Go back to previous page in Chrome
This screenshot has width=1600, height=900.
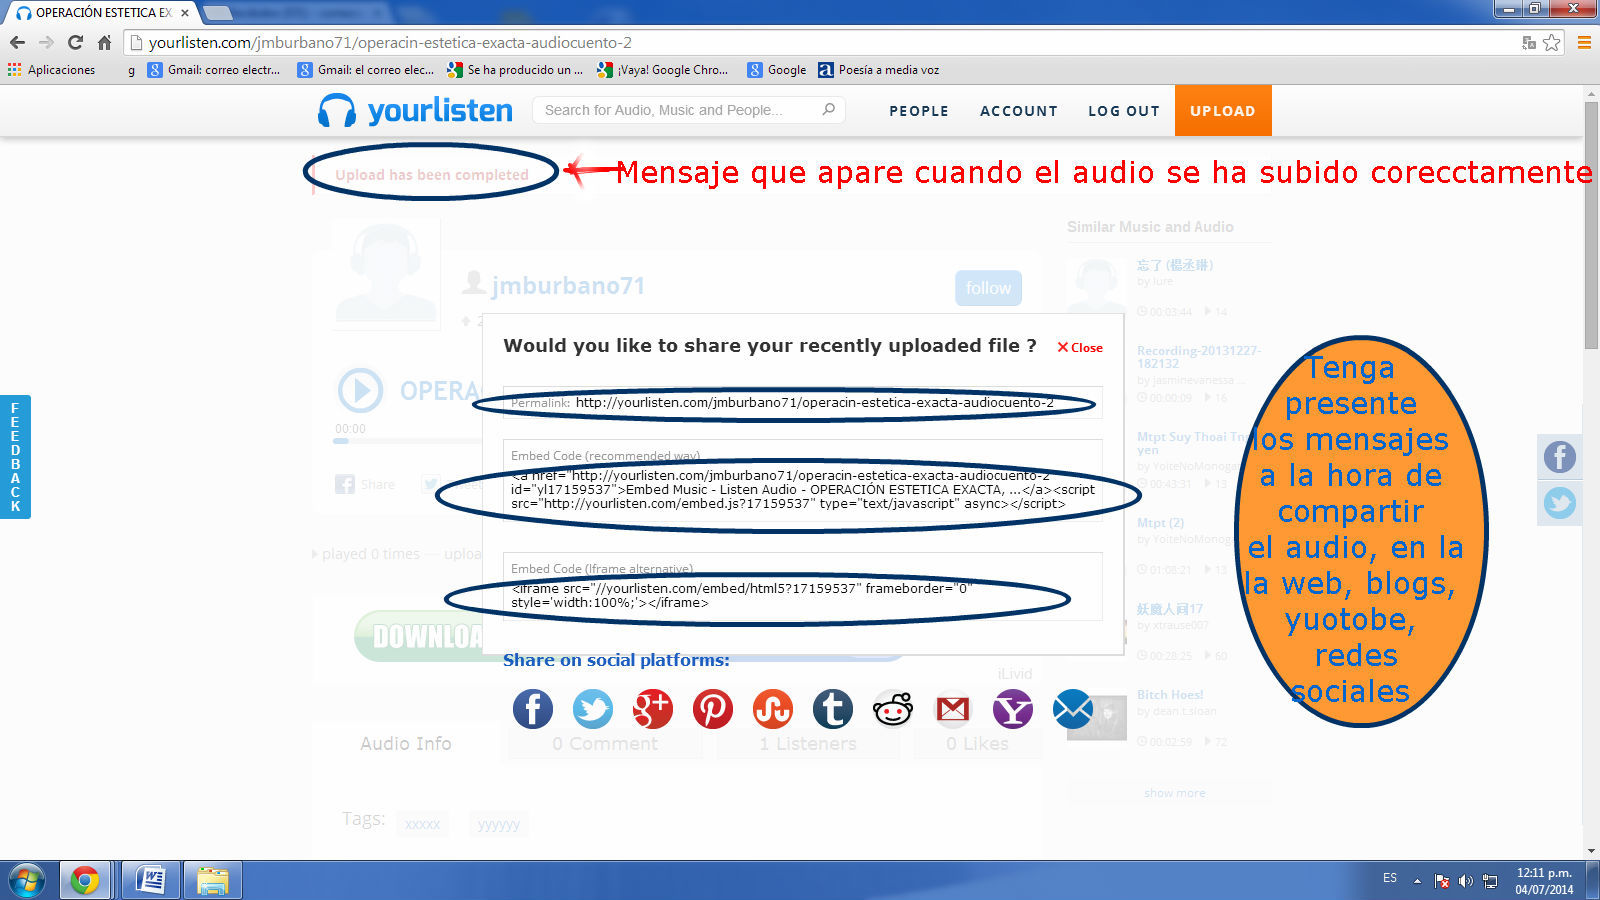click(17, 43)
